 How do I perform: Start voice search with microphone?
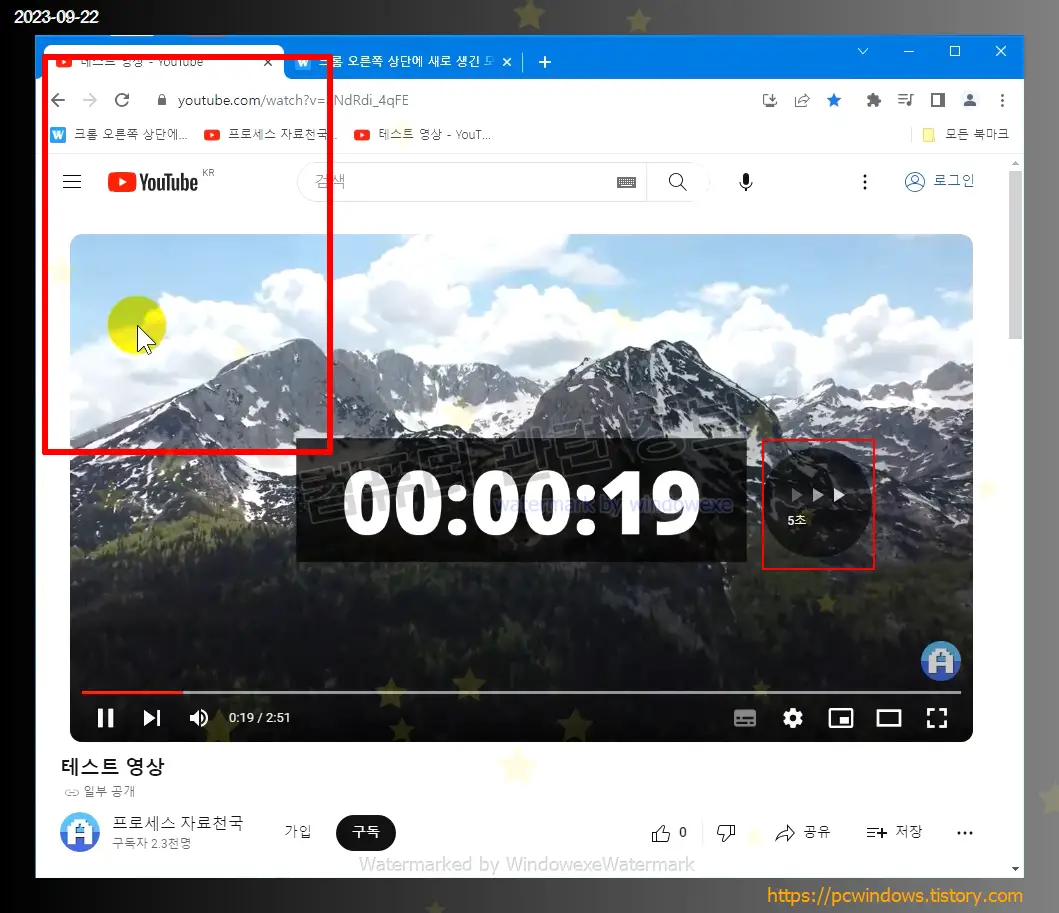point(746,182)
